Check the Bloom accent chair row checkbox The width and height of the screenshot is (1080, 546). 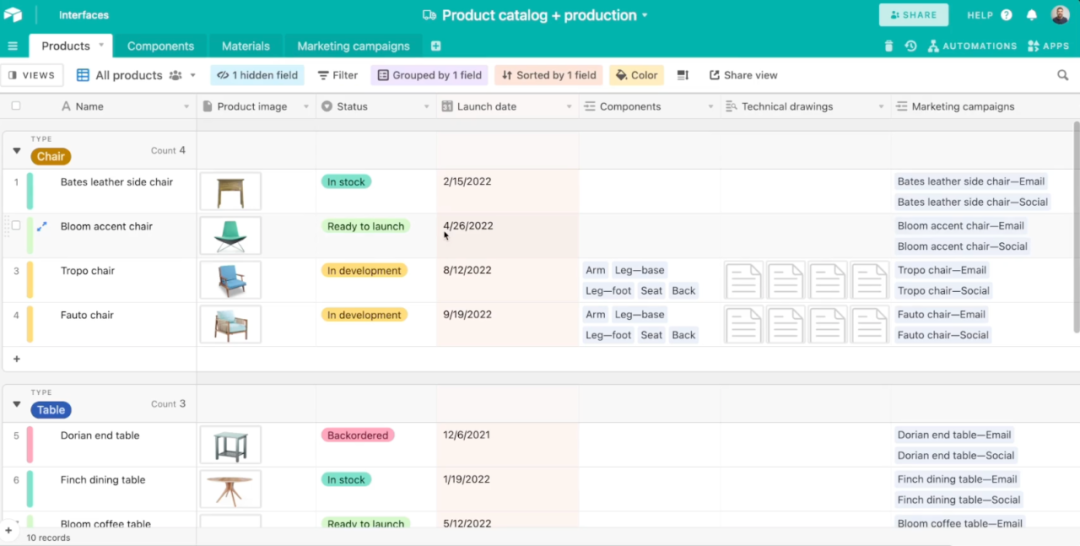pos(16,226)
